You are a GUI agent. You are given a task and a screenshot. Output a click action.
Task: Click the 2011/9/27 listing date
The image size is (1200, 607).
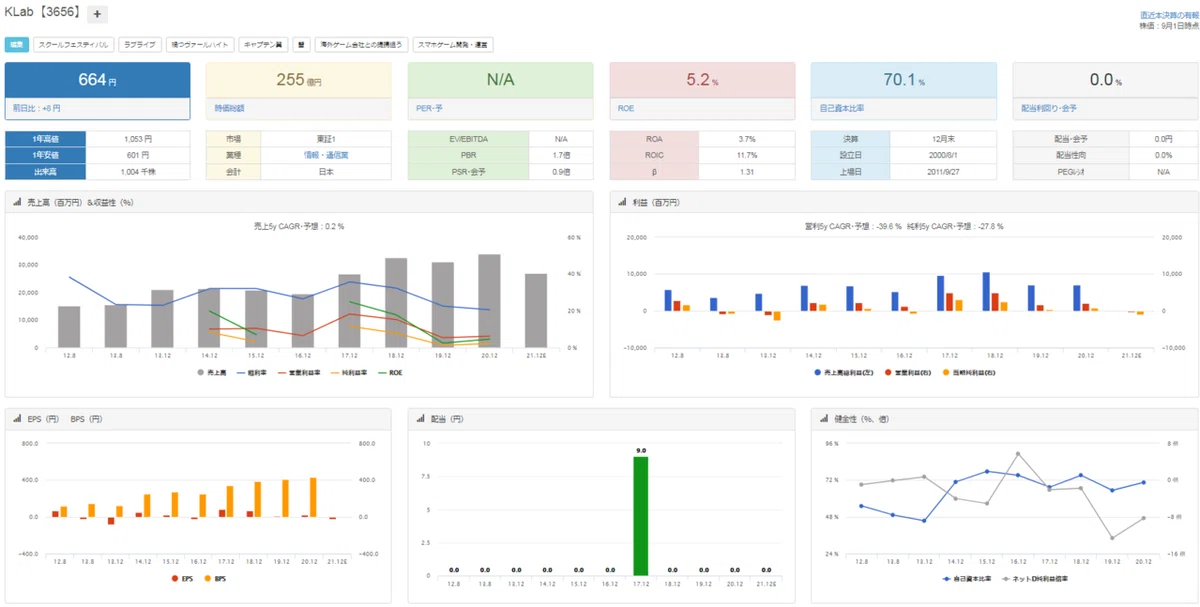pos(941,172)
